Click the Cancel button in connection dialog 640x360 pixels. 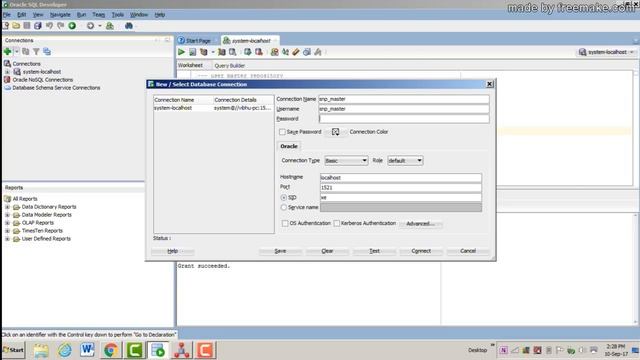tap(468, 251)
